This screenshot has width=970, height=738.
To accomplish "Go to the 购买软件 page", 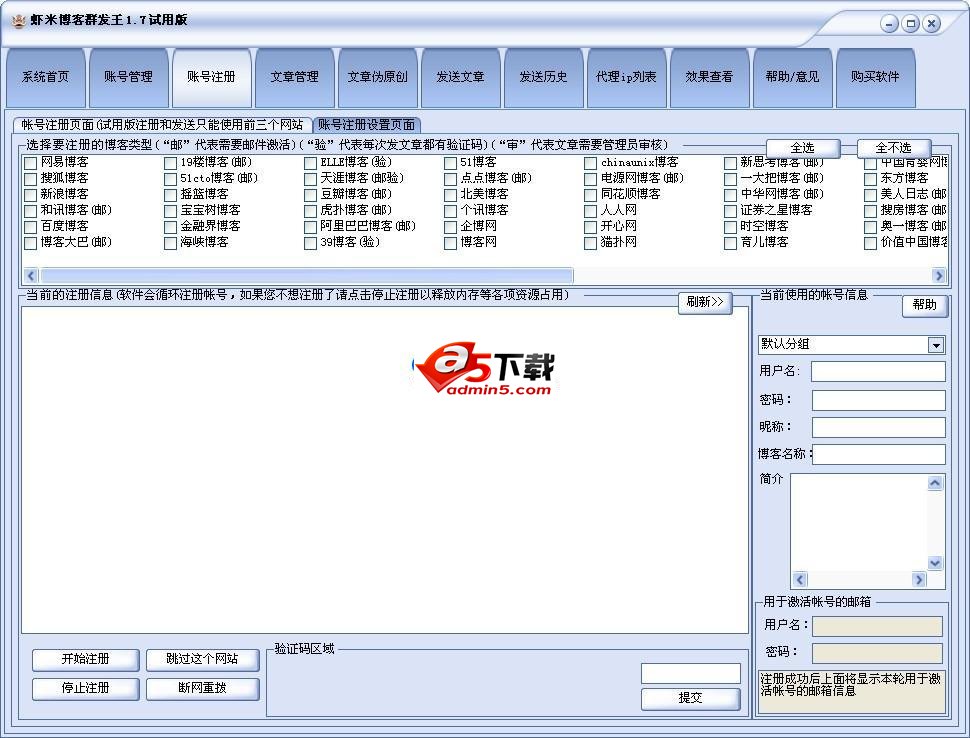I will (874, 77).
